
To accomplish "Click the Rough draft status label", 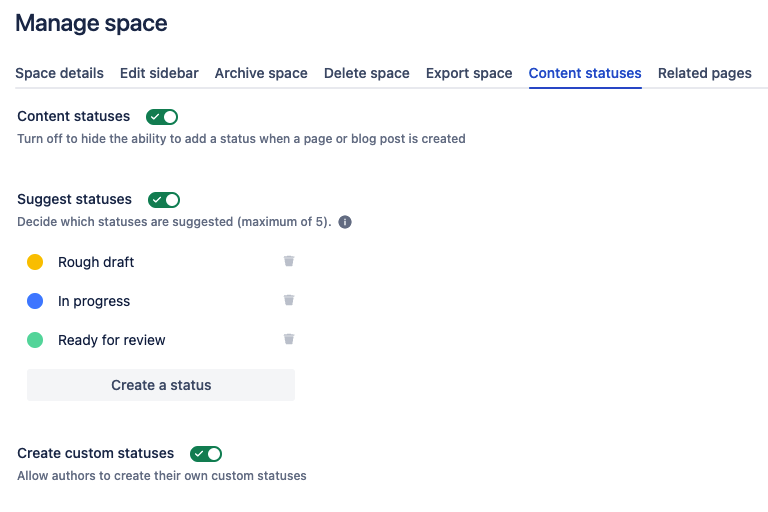I will 96,262.
